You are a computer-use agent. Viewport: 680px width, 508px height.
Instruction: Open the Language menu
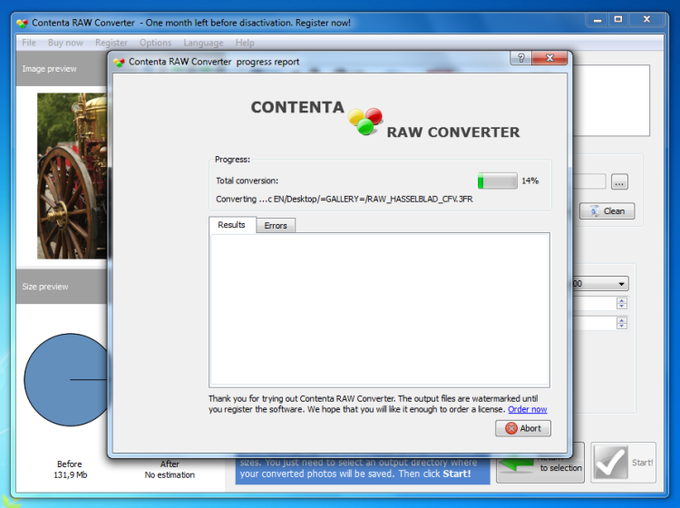[203, 43]
